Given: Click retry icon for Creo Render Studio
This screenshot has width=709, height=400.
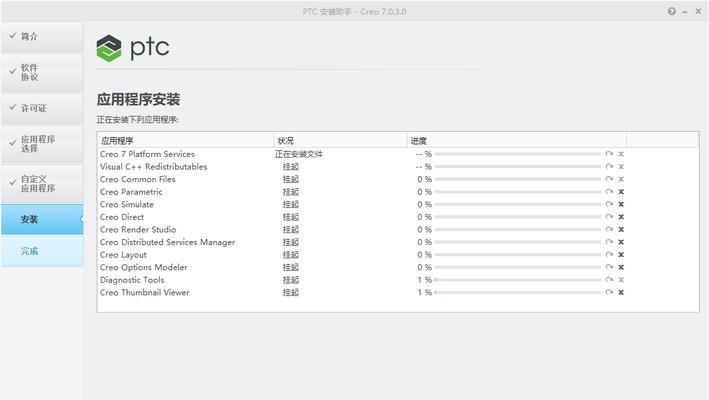Looking at the screenshot, I should click(x=609, y=230).
